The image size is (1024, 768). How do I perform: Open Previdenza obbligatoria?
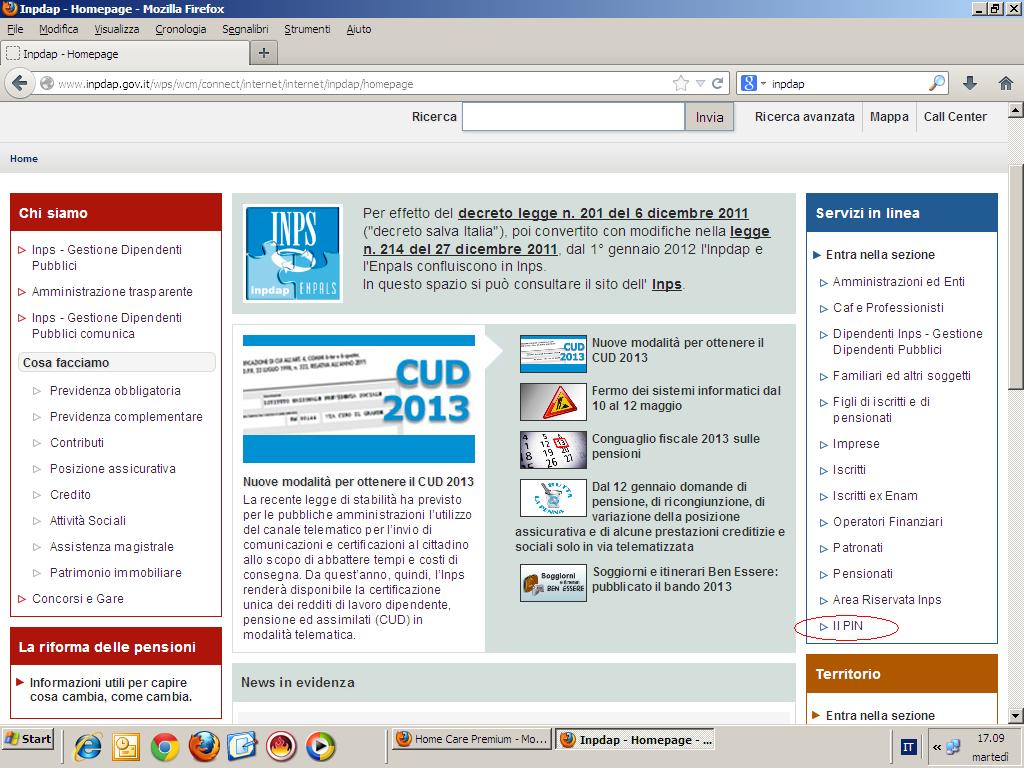click(x=115, y=391)
